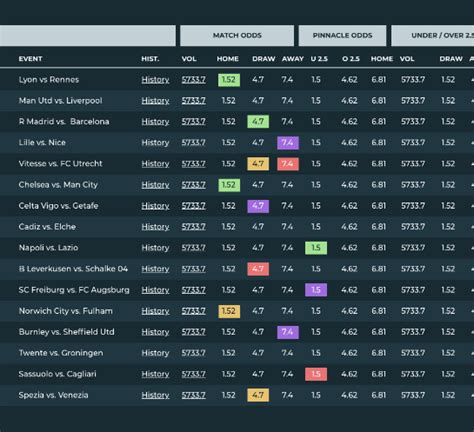Click green 1.52 home odds for Chelsea vs. Man City
Image resolution: width=474 pixels, height=432 pixels.
(x=229, y=185)
